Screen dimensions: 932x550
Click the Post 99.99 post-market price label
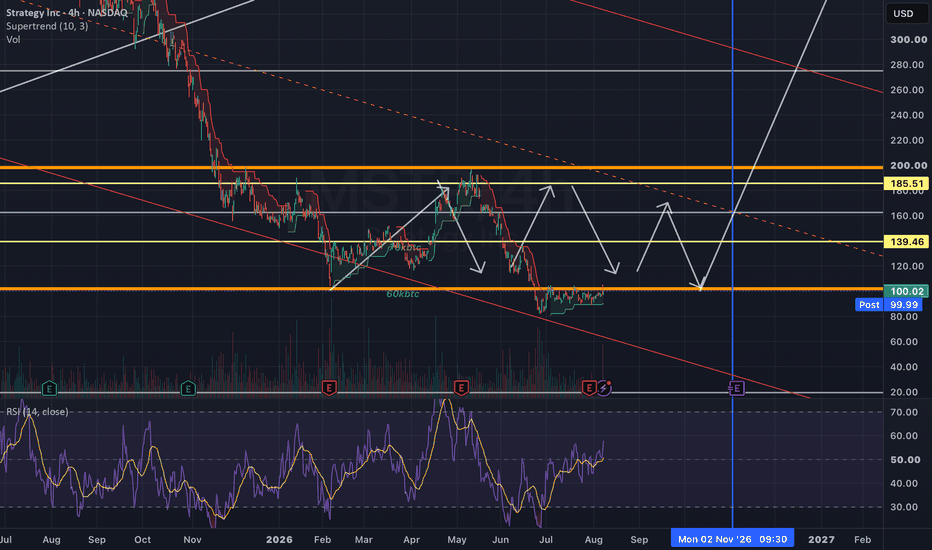[x=889, y=304]
